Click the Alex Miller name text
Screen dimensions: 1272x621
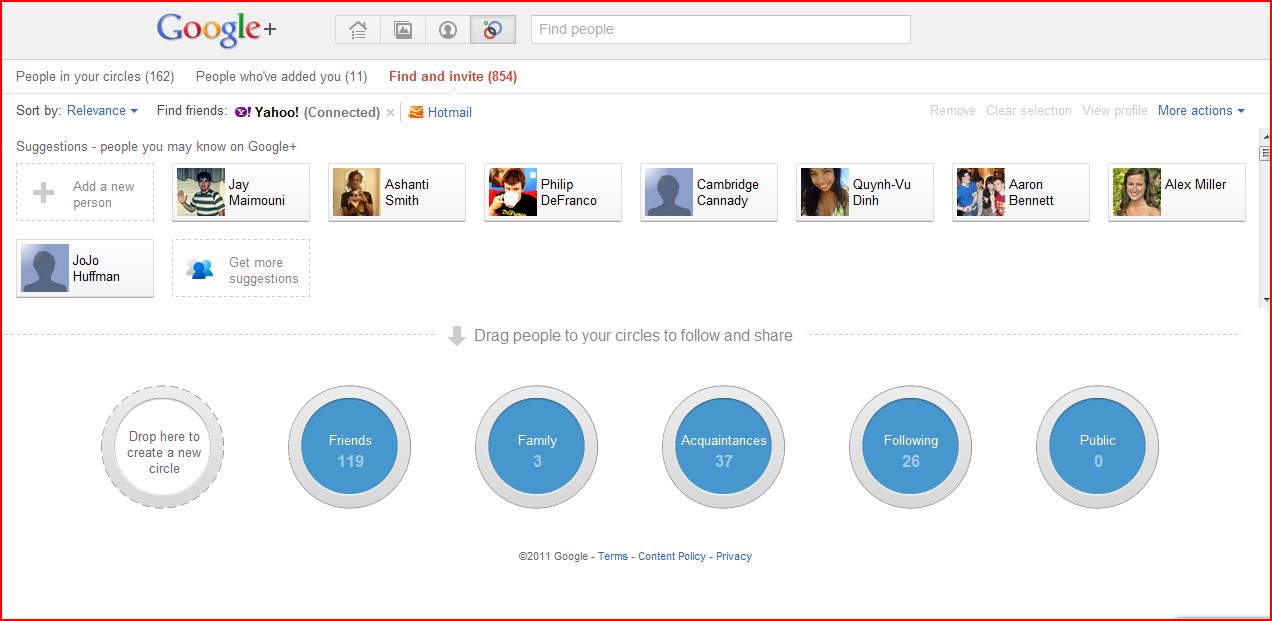[1196, 185]
